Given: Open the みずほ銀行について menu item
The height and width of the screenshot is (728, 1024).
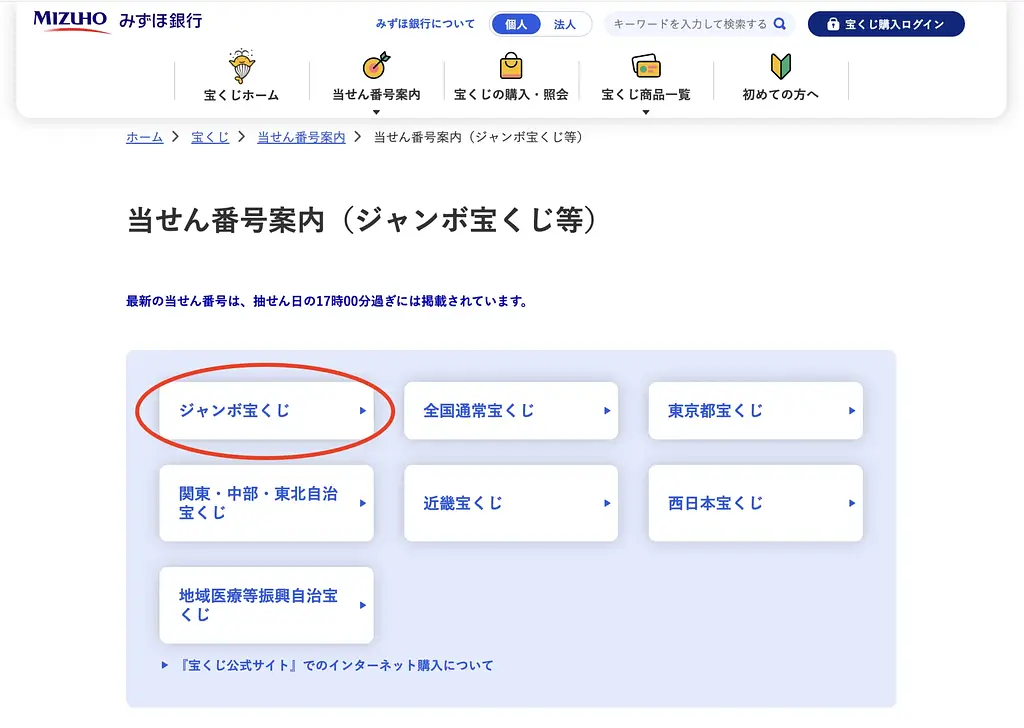Looking at the screenshot, I should point(425,22).
